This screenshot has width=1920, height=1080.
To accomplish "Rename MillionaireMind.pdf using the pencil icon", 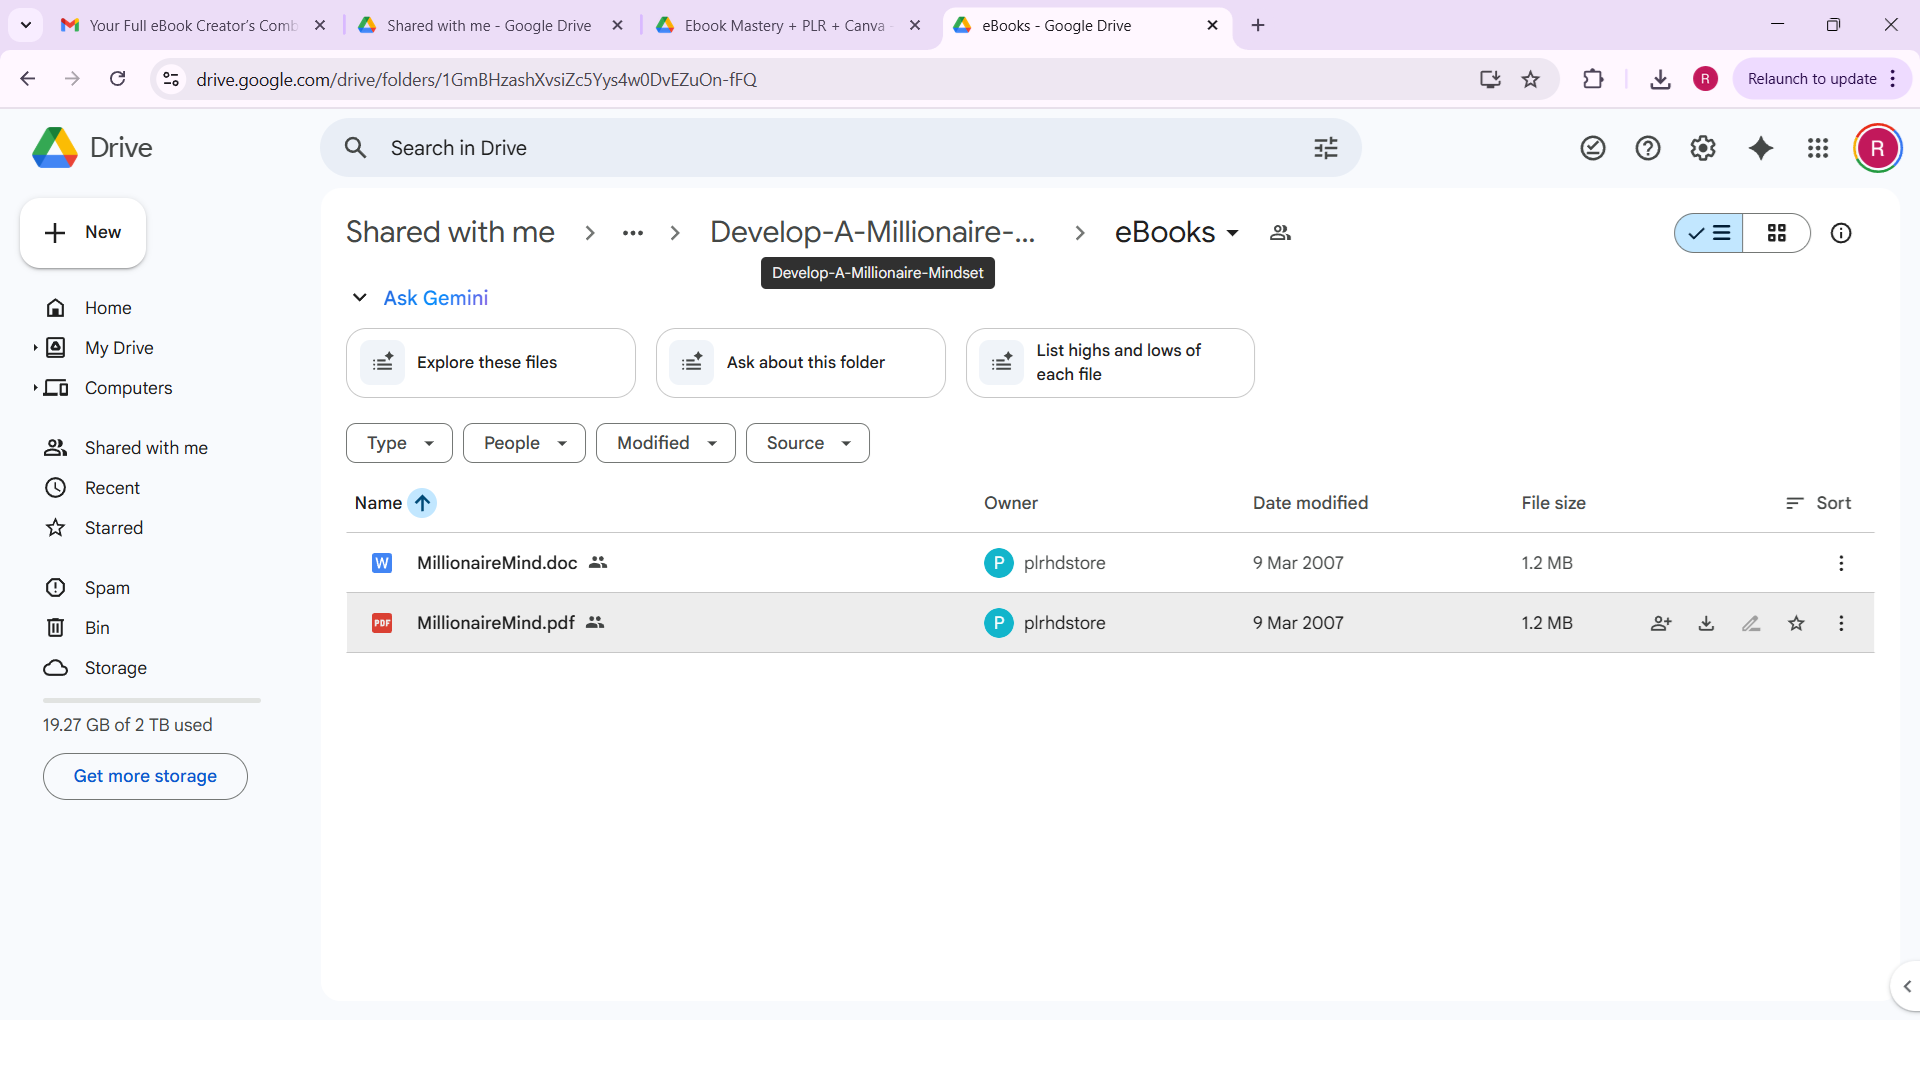I will (1751, 622).
